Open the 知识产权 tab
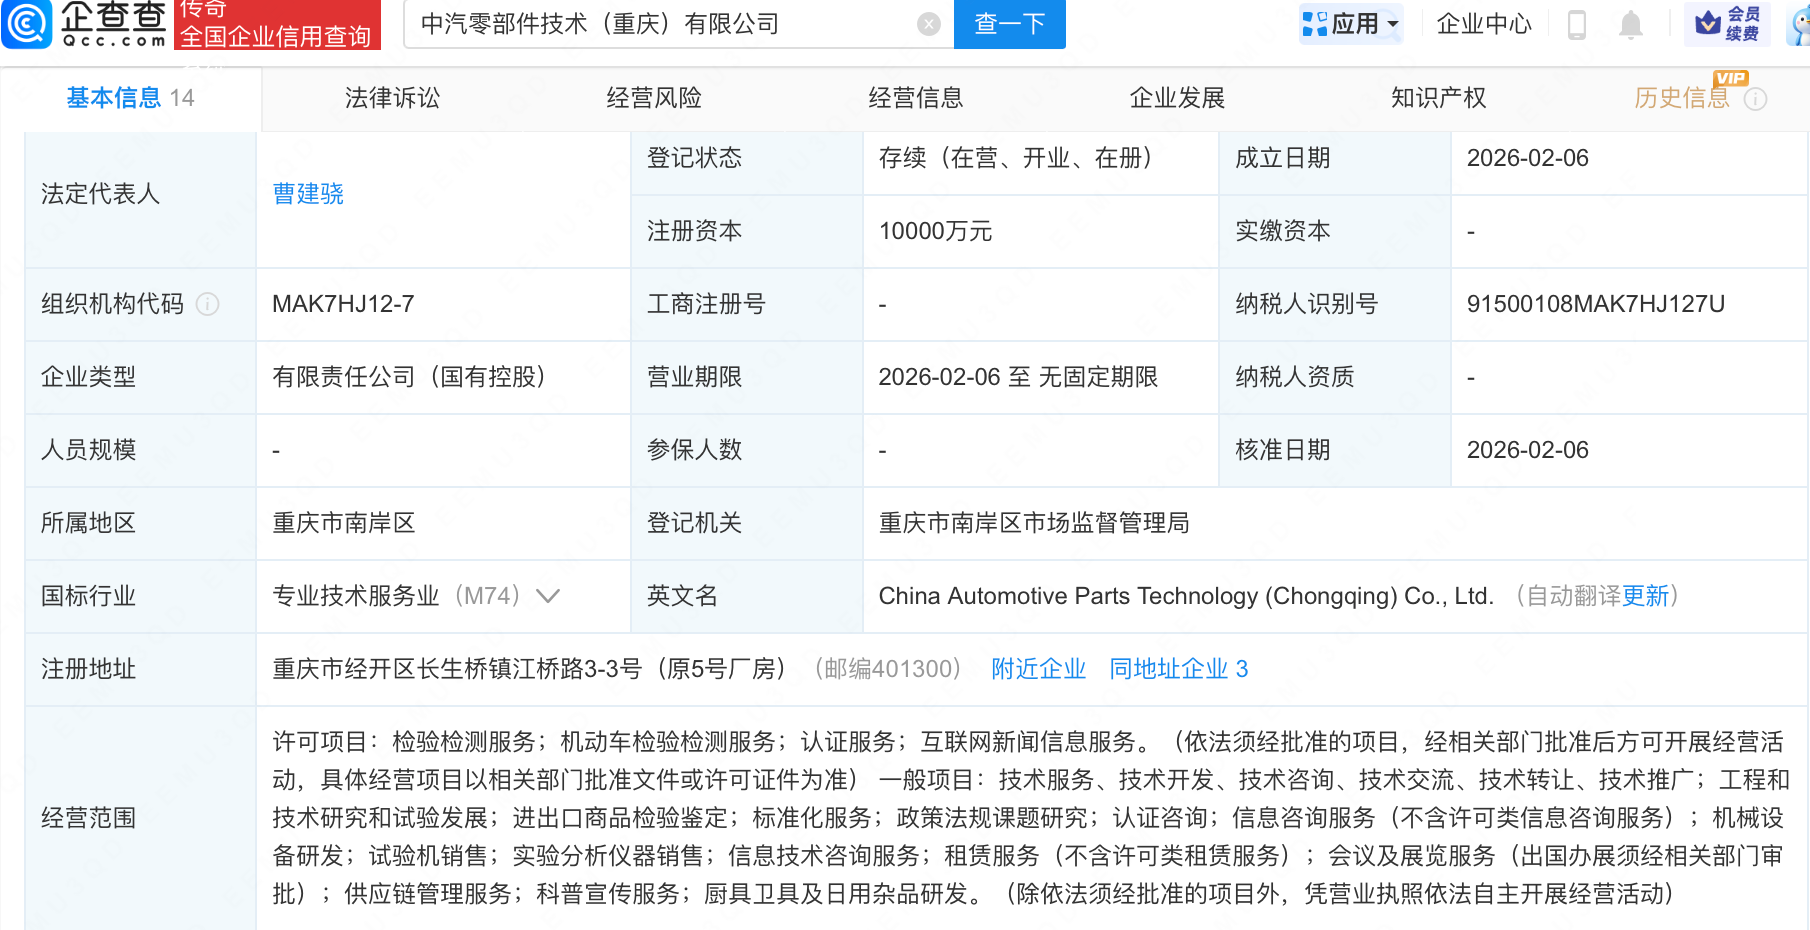Image resolution: width=1810 pixels, height=930 pixels. 1439,98
